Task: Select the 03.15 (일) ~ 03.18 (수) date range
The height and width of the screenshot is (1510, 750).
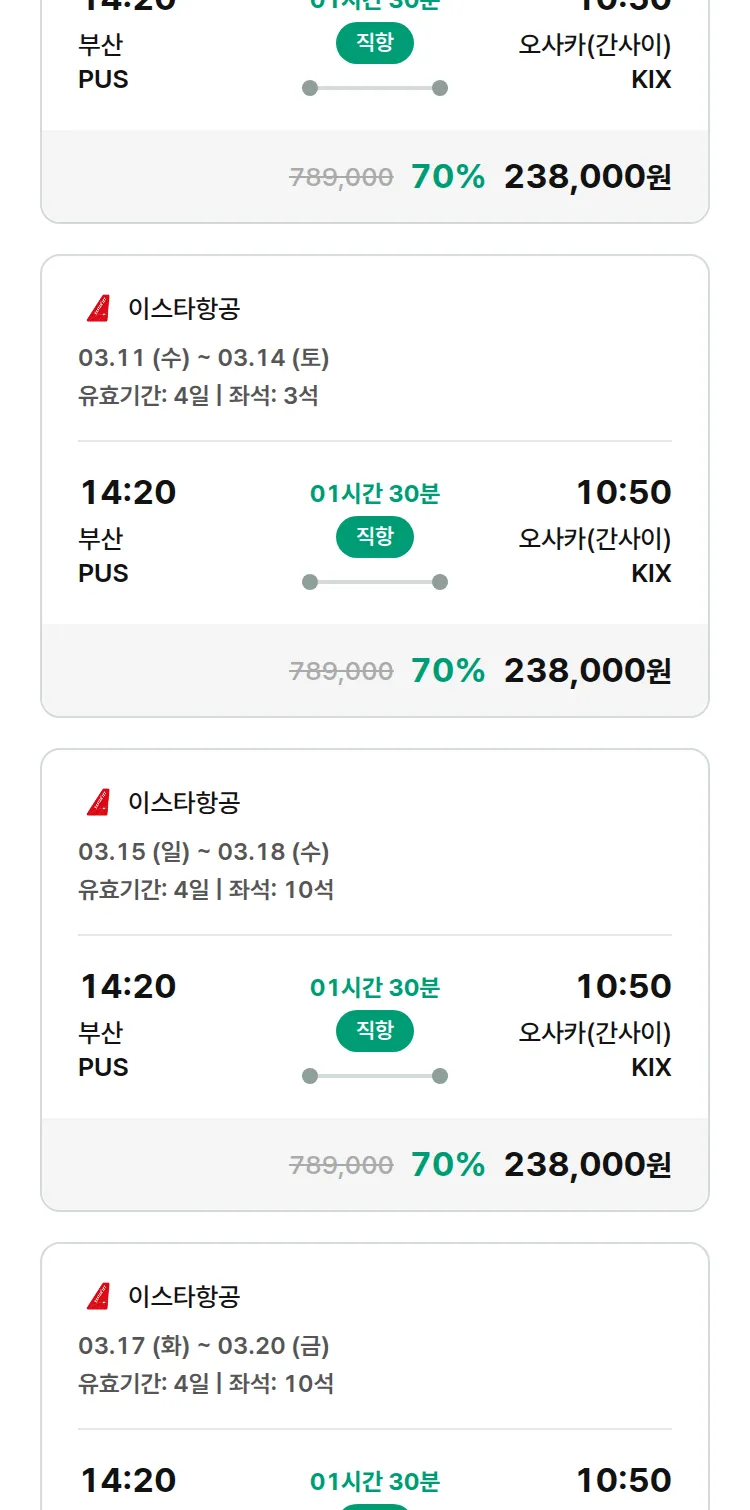Action: pos(204,852)
